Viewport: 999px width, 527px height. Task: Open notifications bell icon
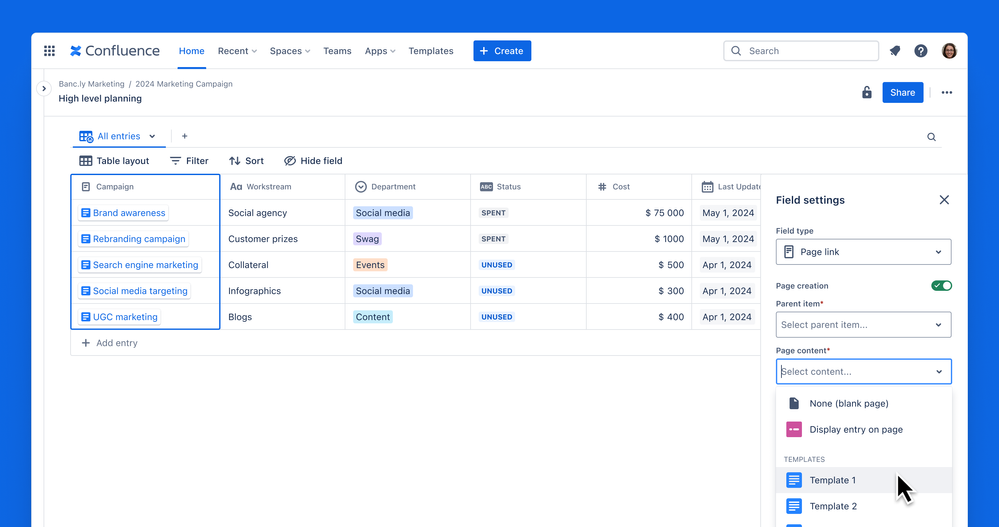pyautogui.click(x=895, y=51)
